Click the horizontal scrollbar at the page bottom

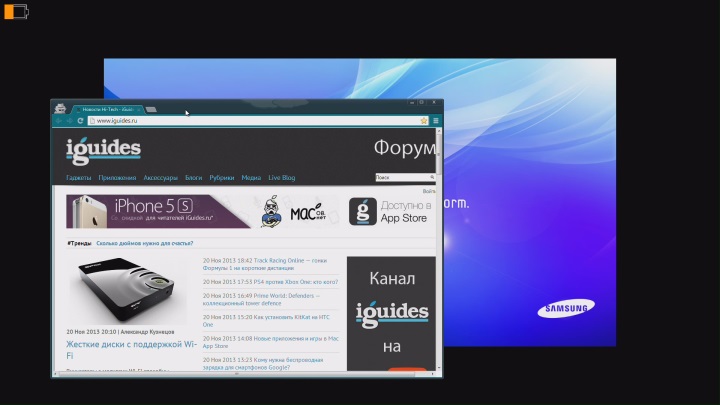(x=236, y=374)
